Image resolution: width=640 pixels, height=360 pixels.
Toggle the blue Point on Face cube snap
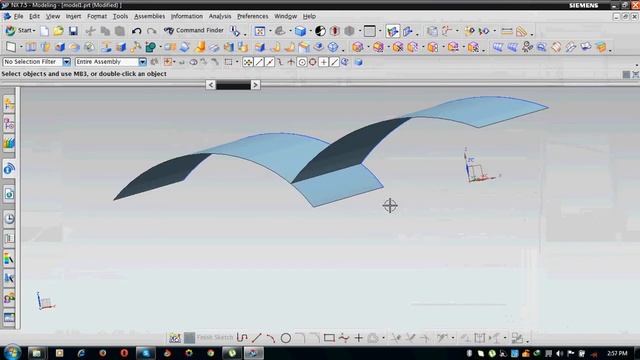358,62
